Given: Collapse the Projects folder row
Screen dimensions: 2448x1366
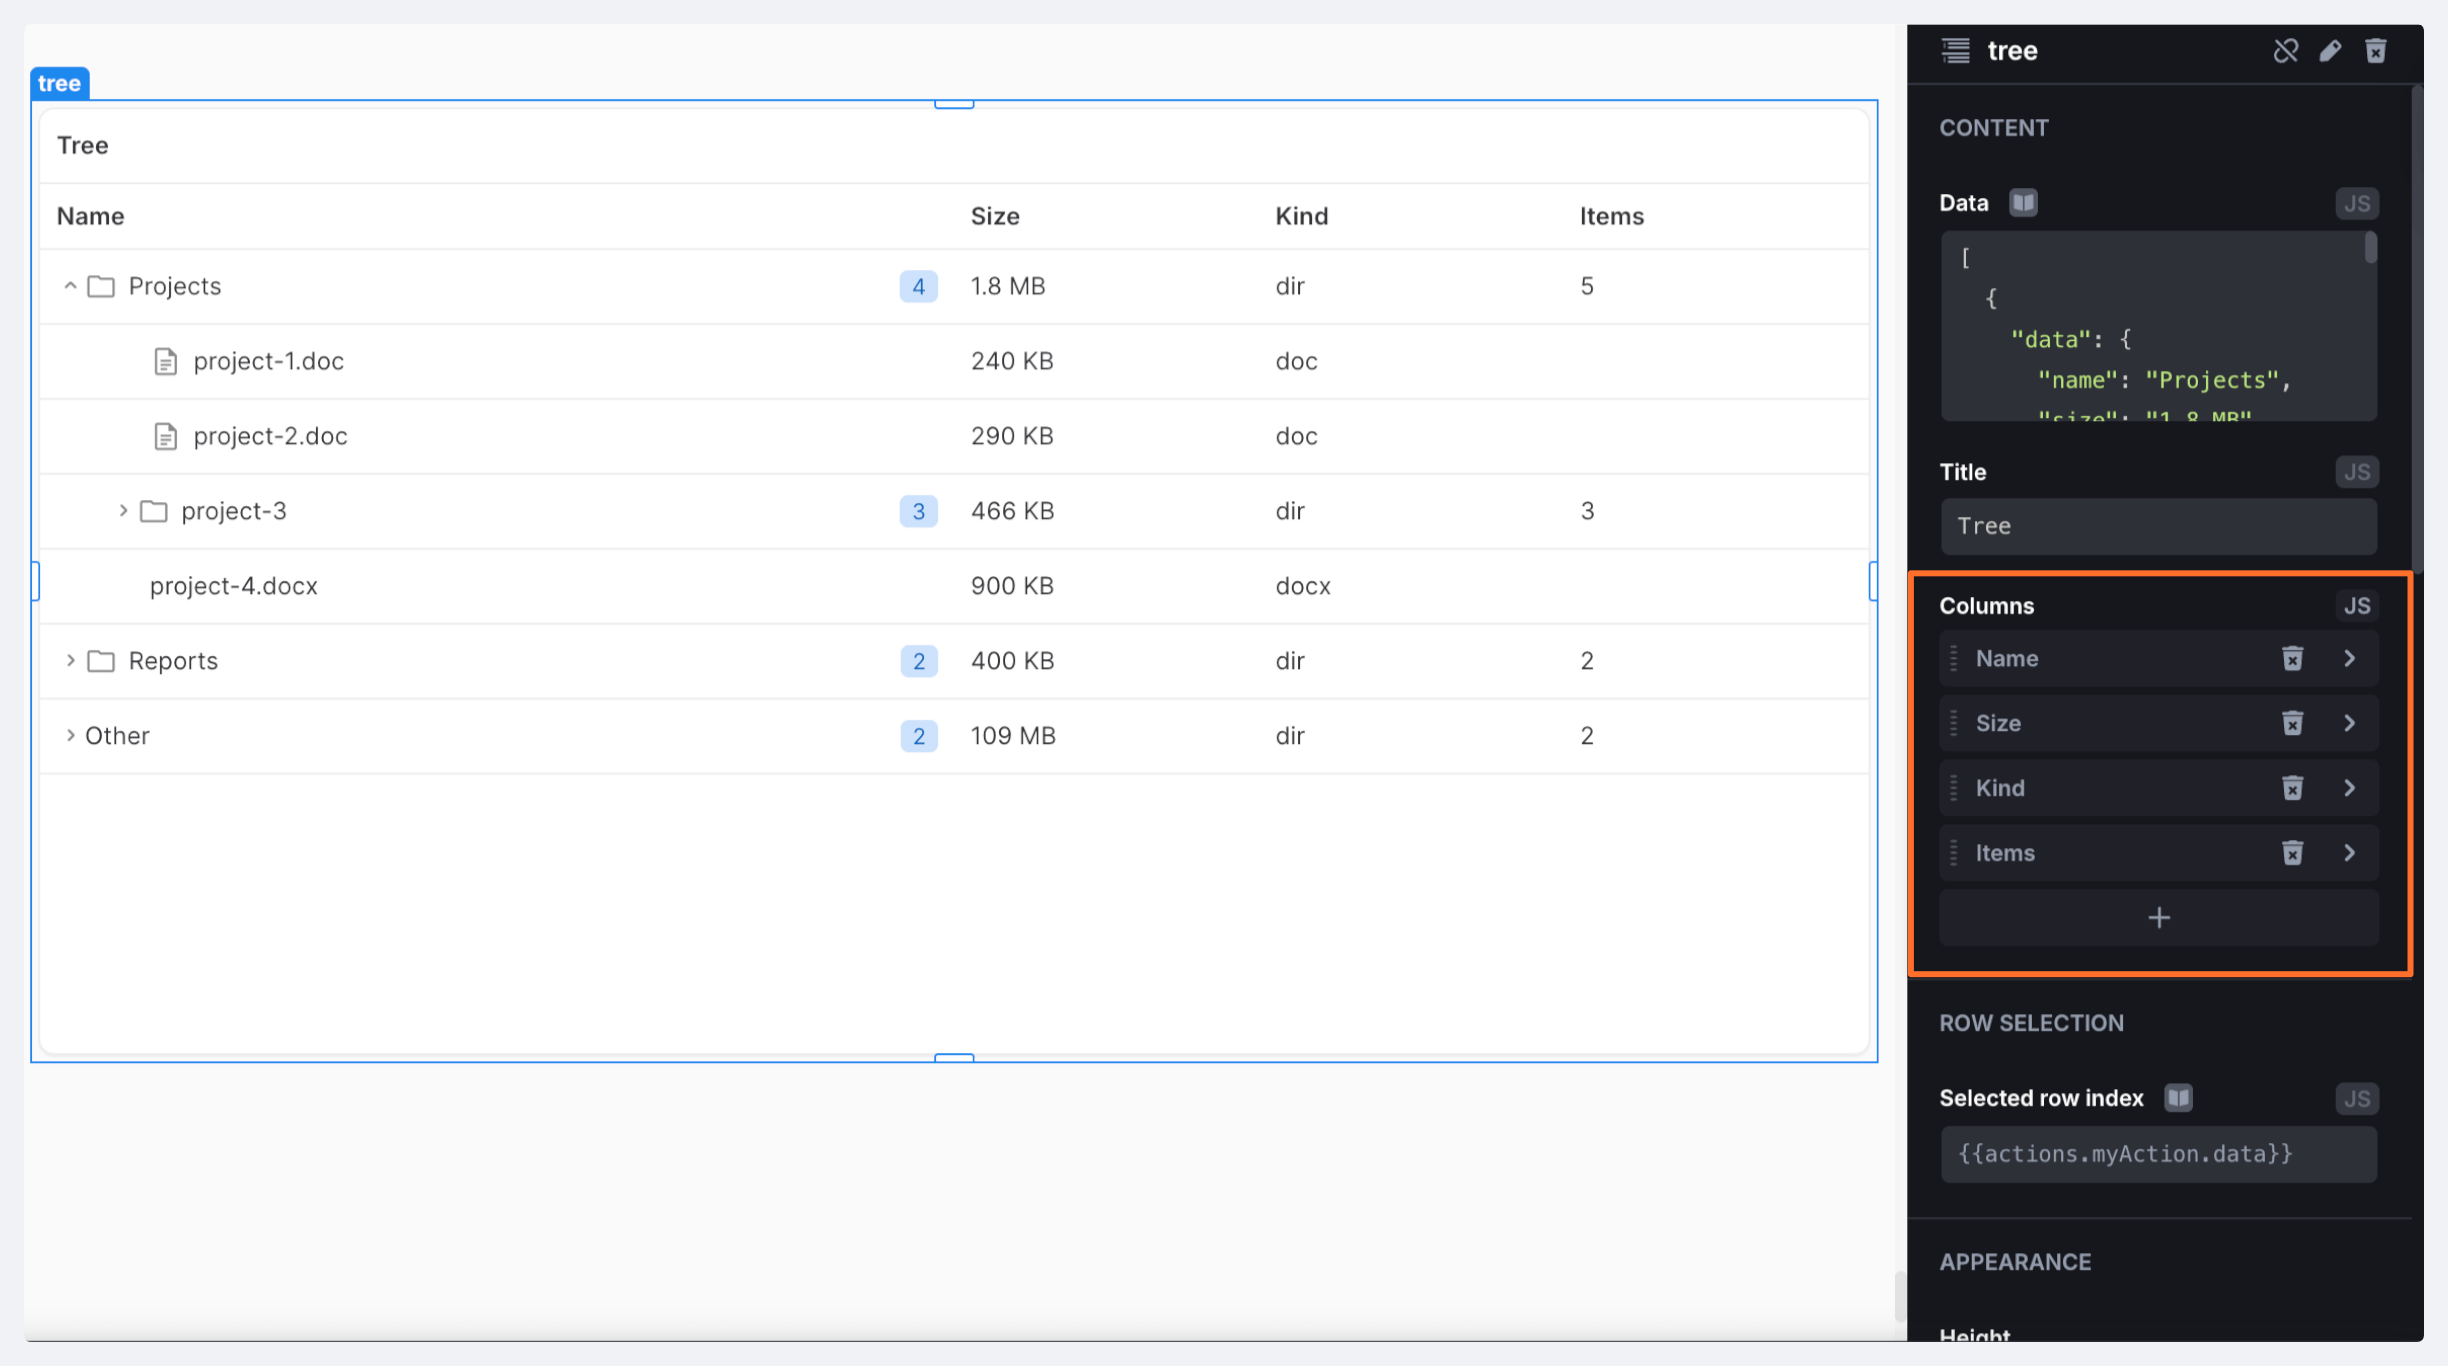Looking at the screenshot, I should [x=70, y=286].
